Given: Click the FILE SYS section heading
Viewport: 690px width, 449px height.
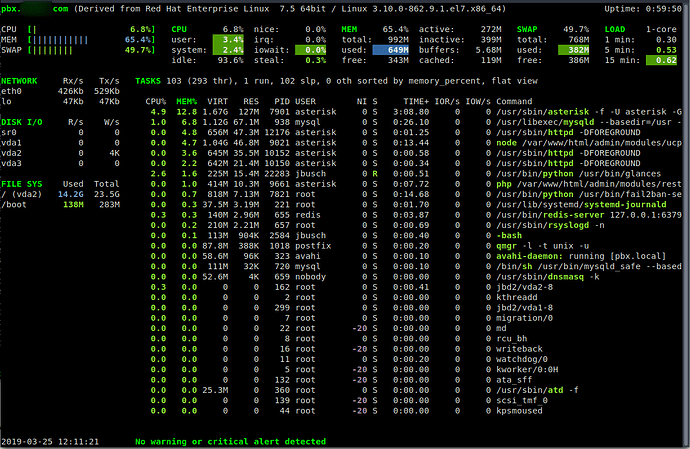Looking at the screenshot, I should (x=22, y=184).
